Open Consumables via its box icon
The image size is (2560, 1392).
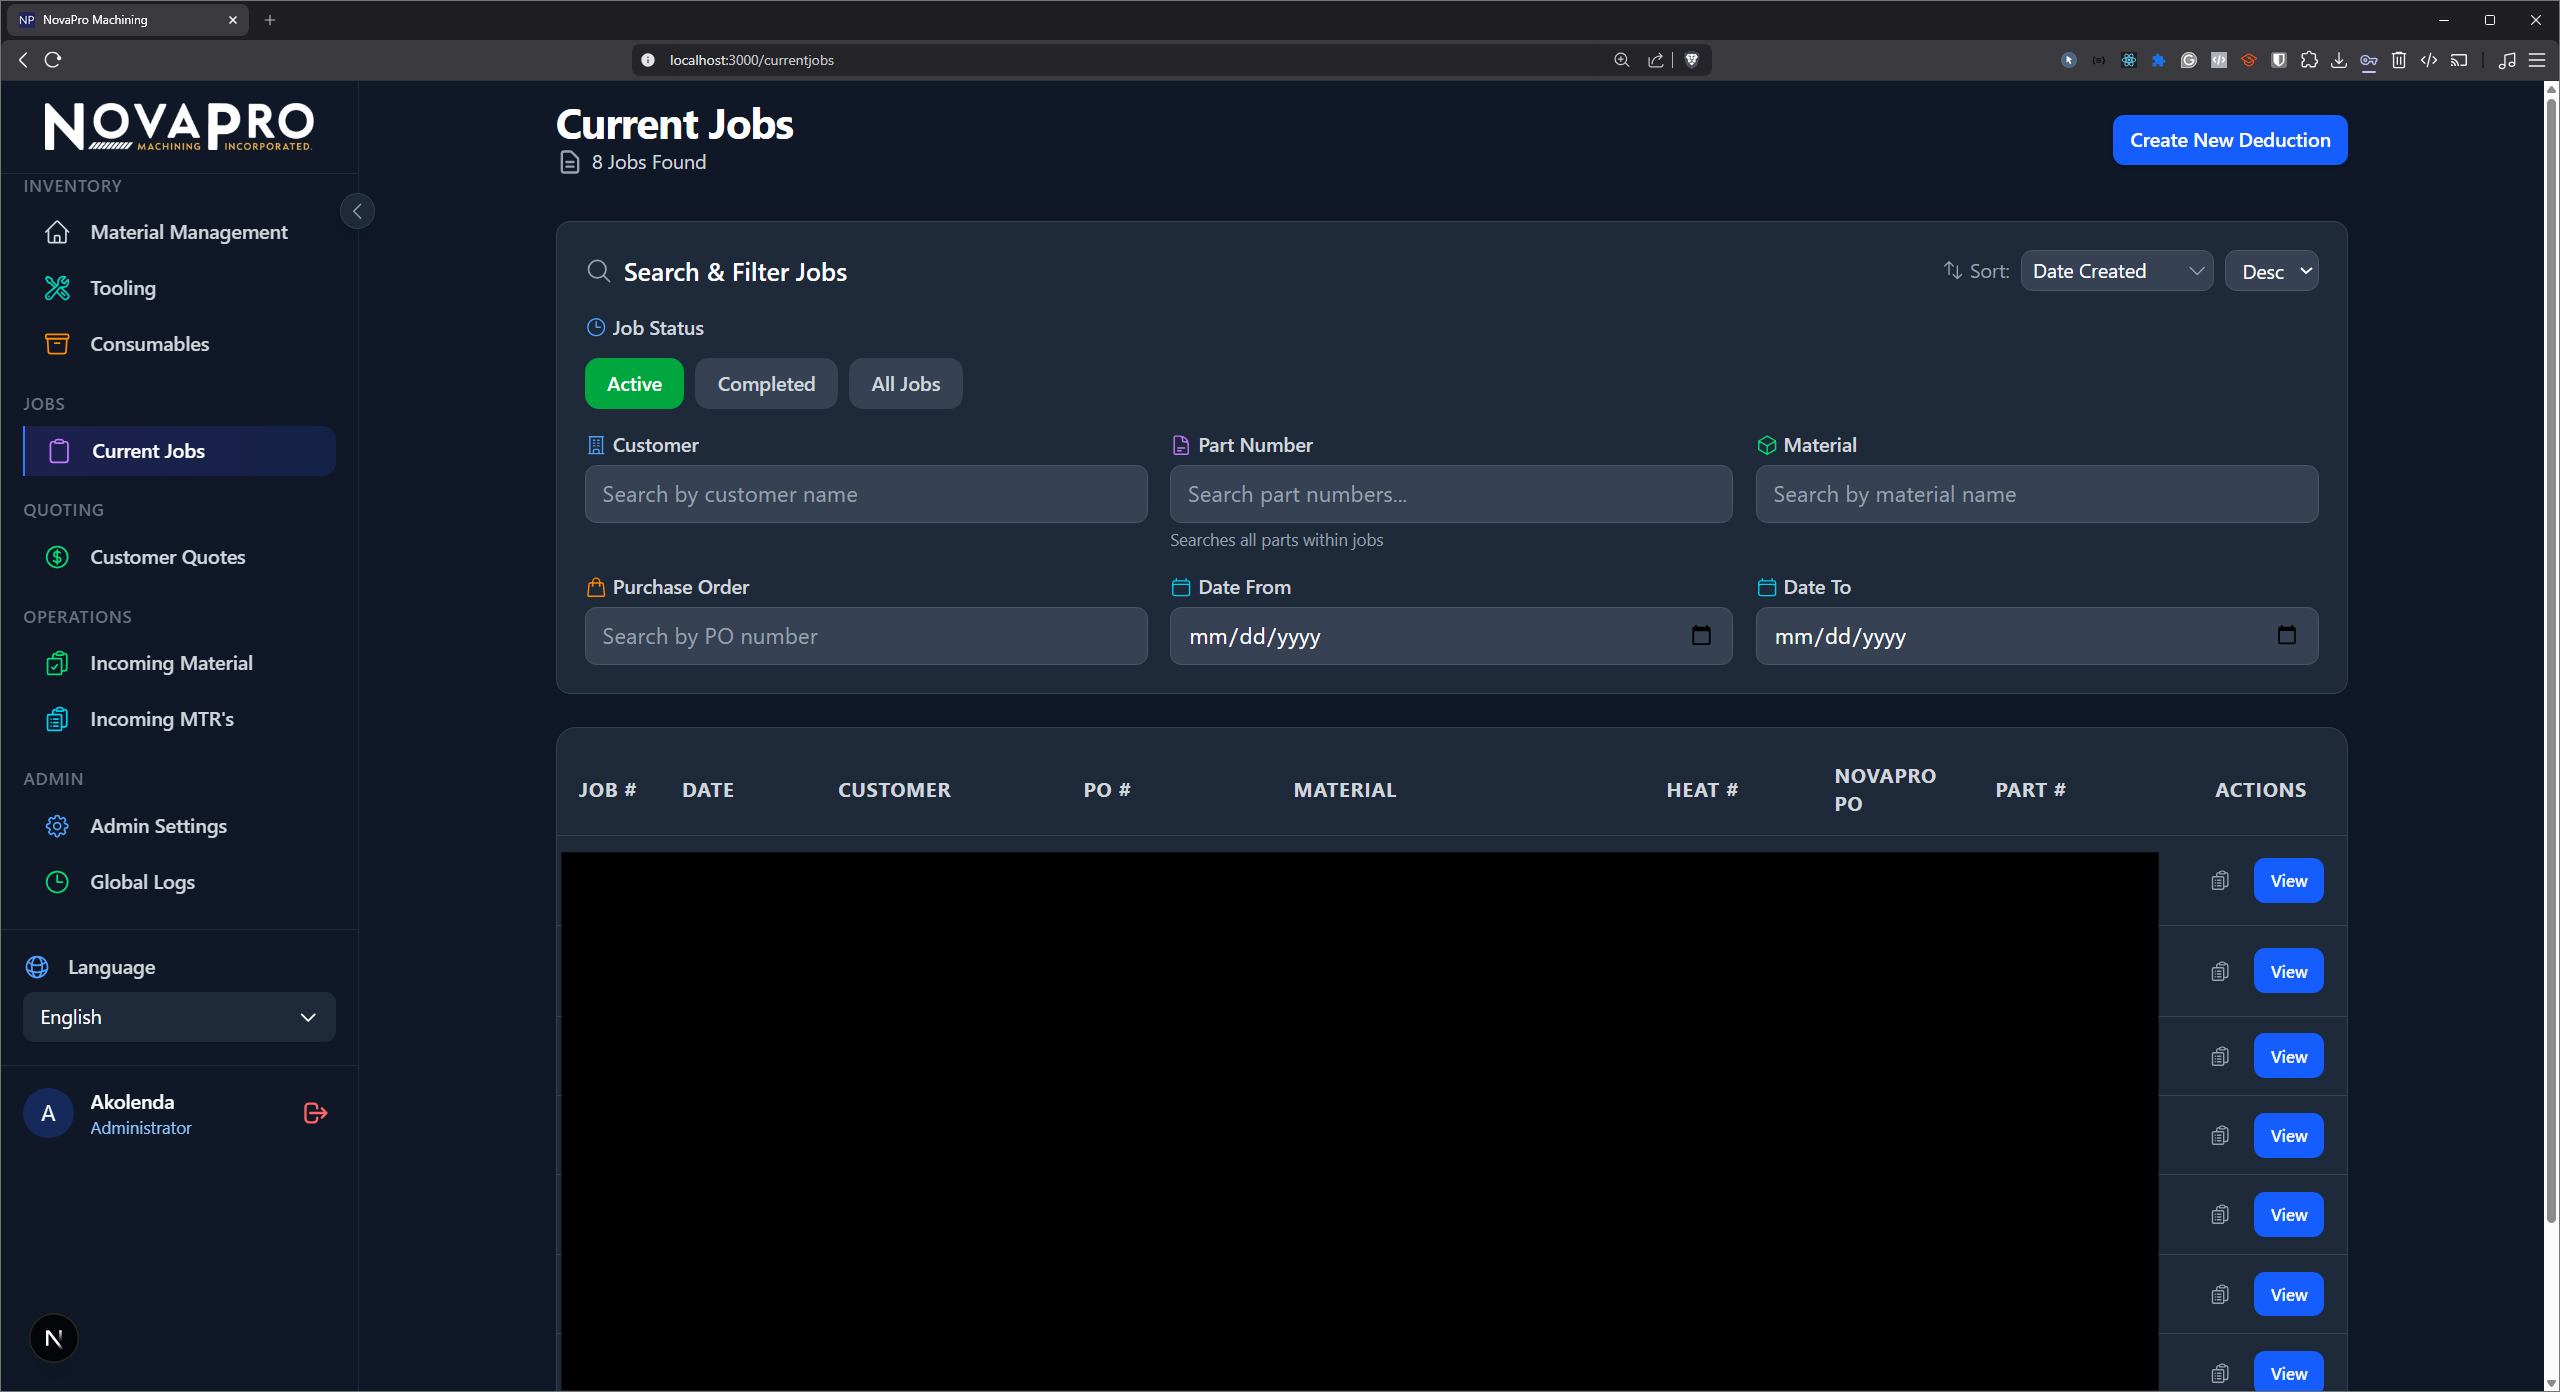[x=57, y=343]
